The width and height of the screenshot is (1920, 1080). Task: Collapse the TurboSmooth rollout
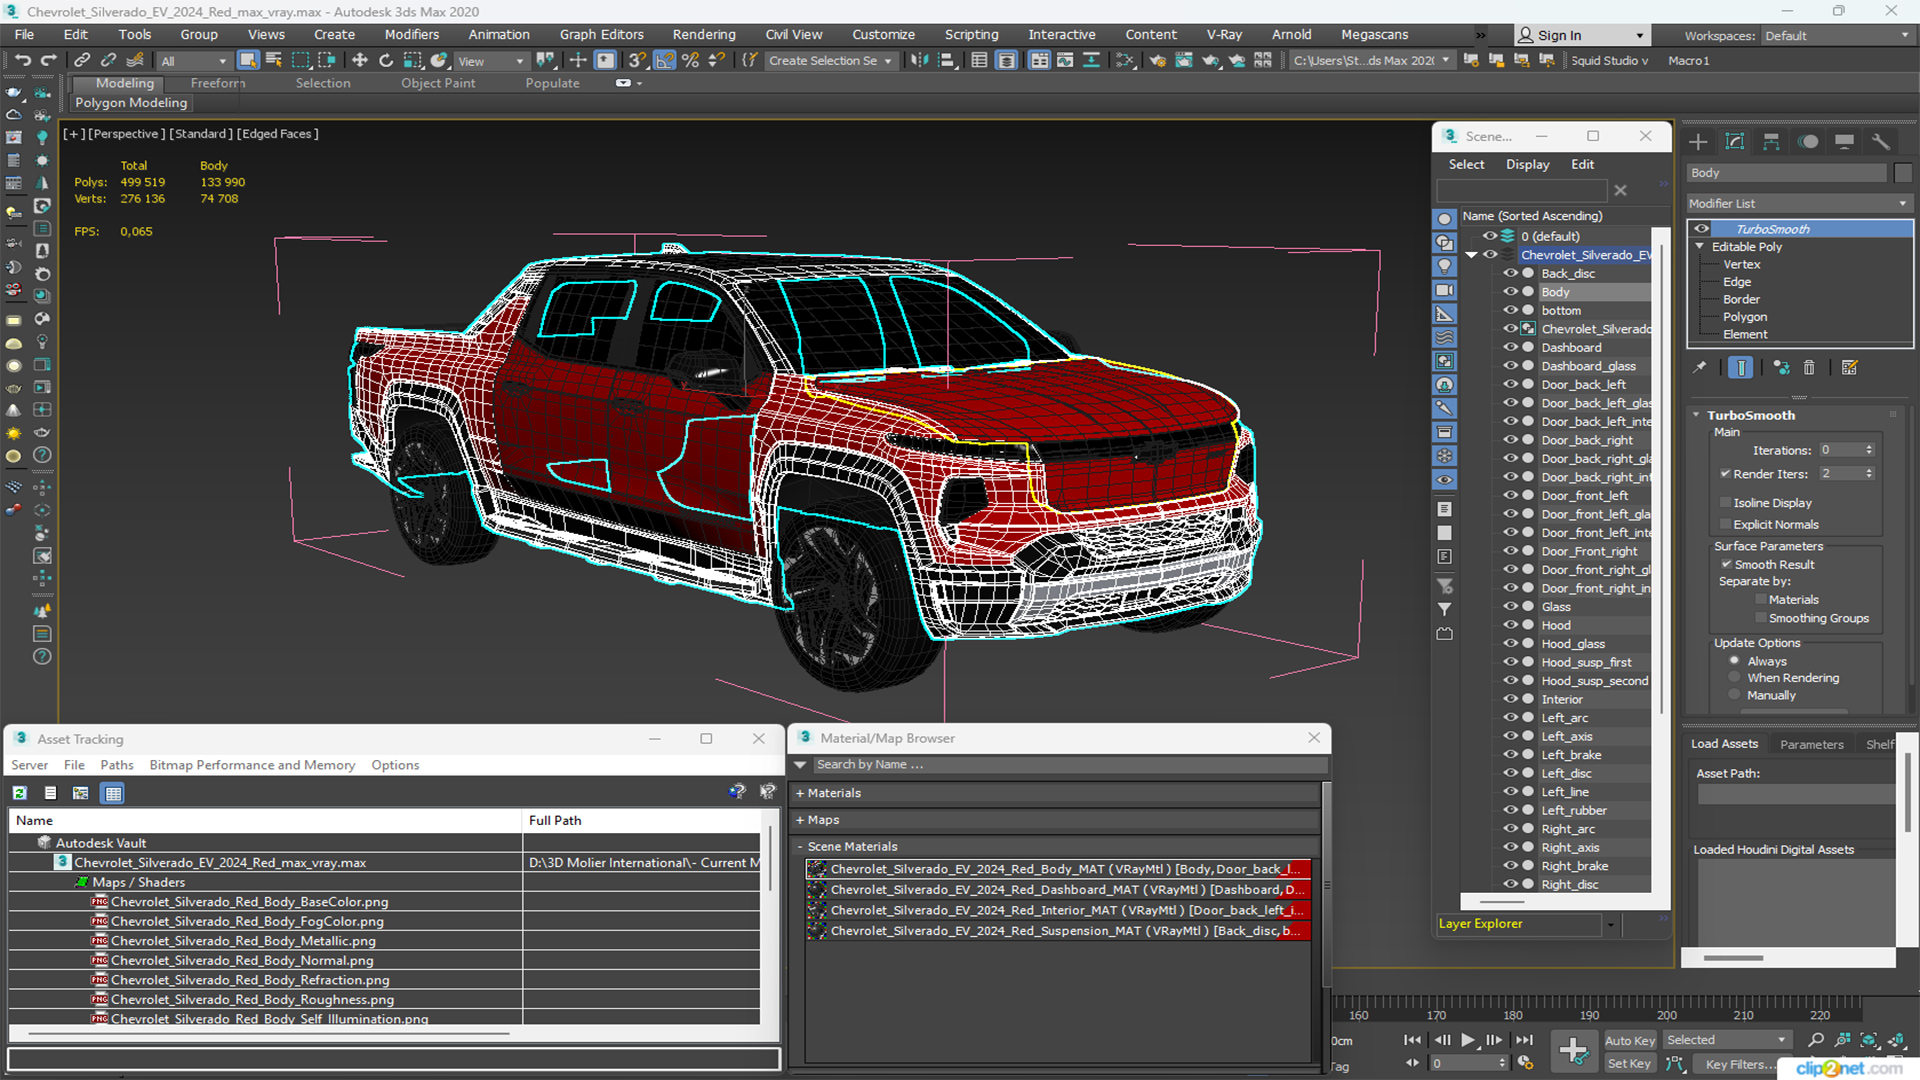click(x=1696, y=415)
